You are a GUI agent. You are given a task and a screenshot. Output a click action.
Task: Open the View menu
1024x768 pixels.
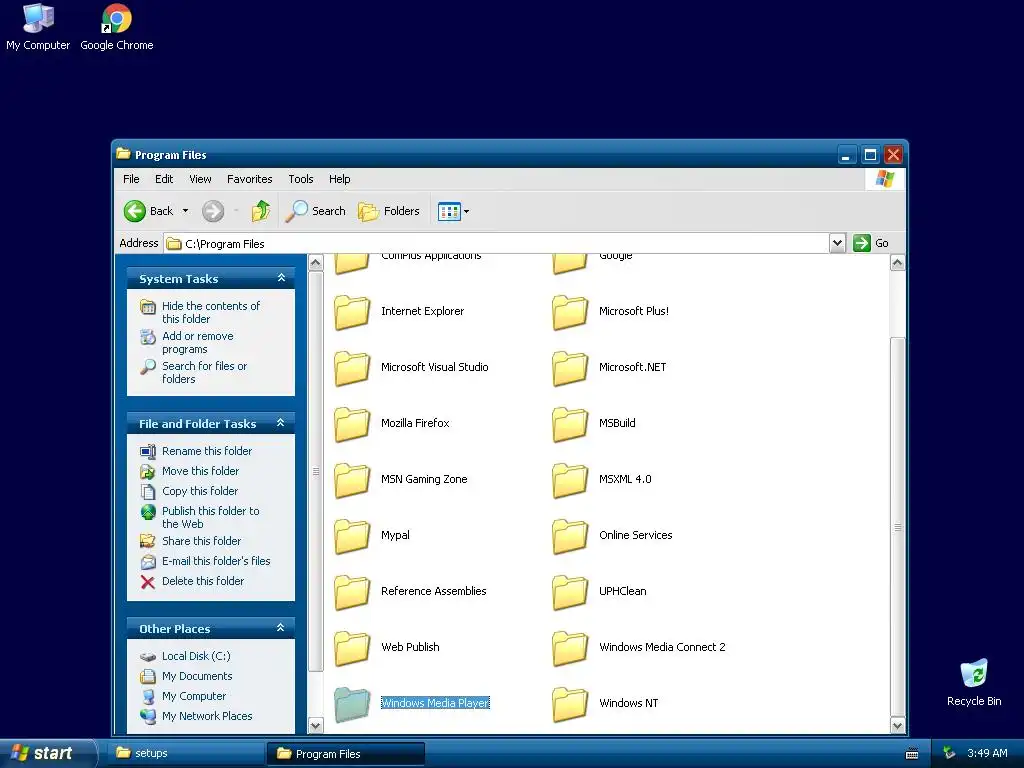200,179
